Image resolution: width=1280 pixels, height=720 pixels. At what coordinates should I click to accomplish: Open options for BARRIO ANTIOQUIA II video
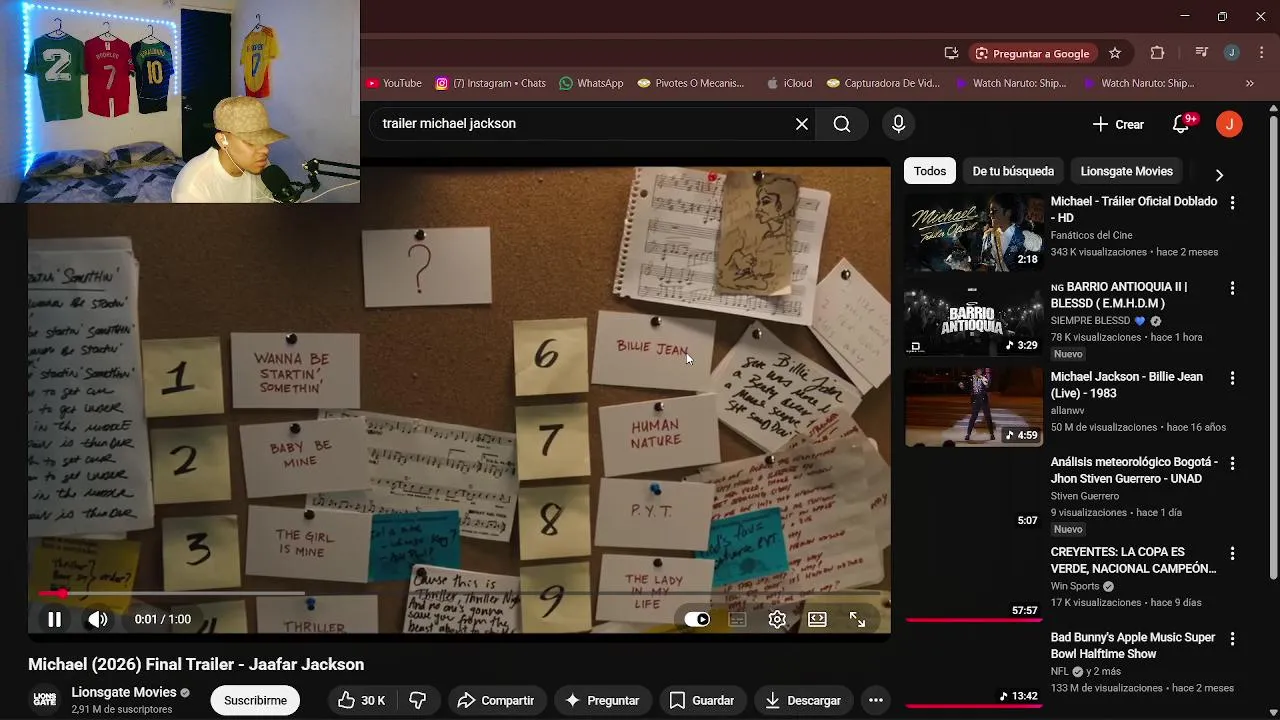1232,288
